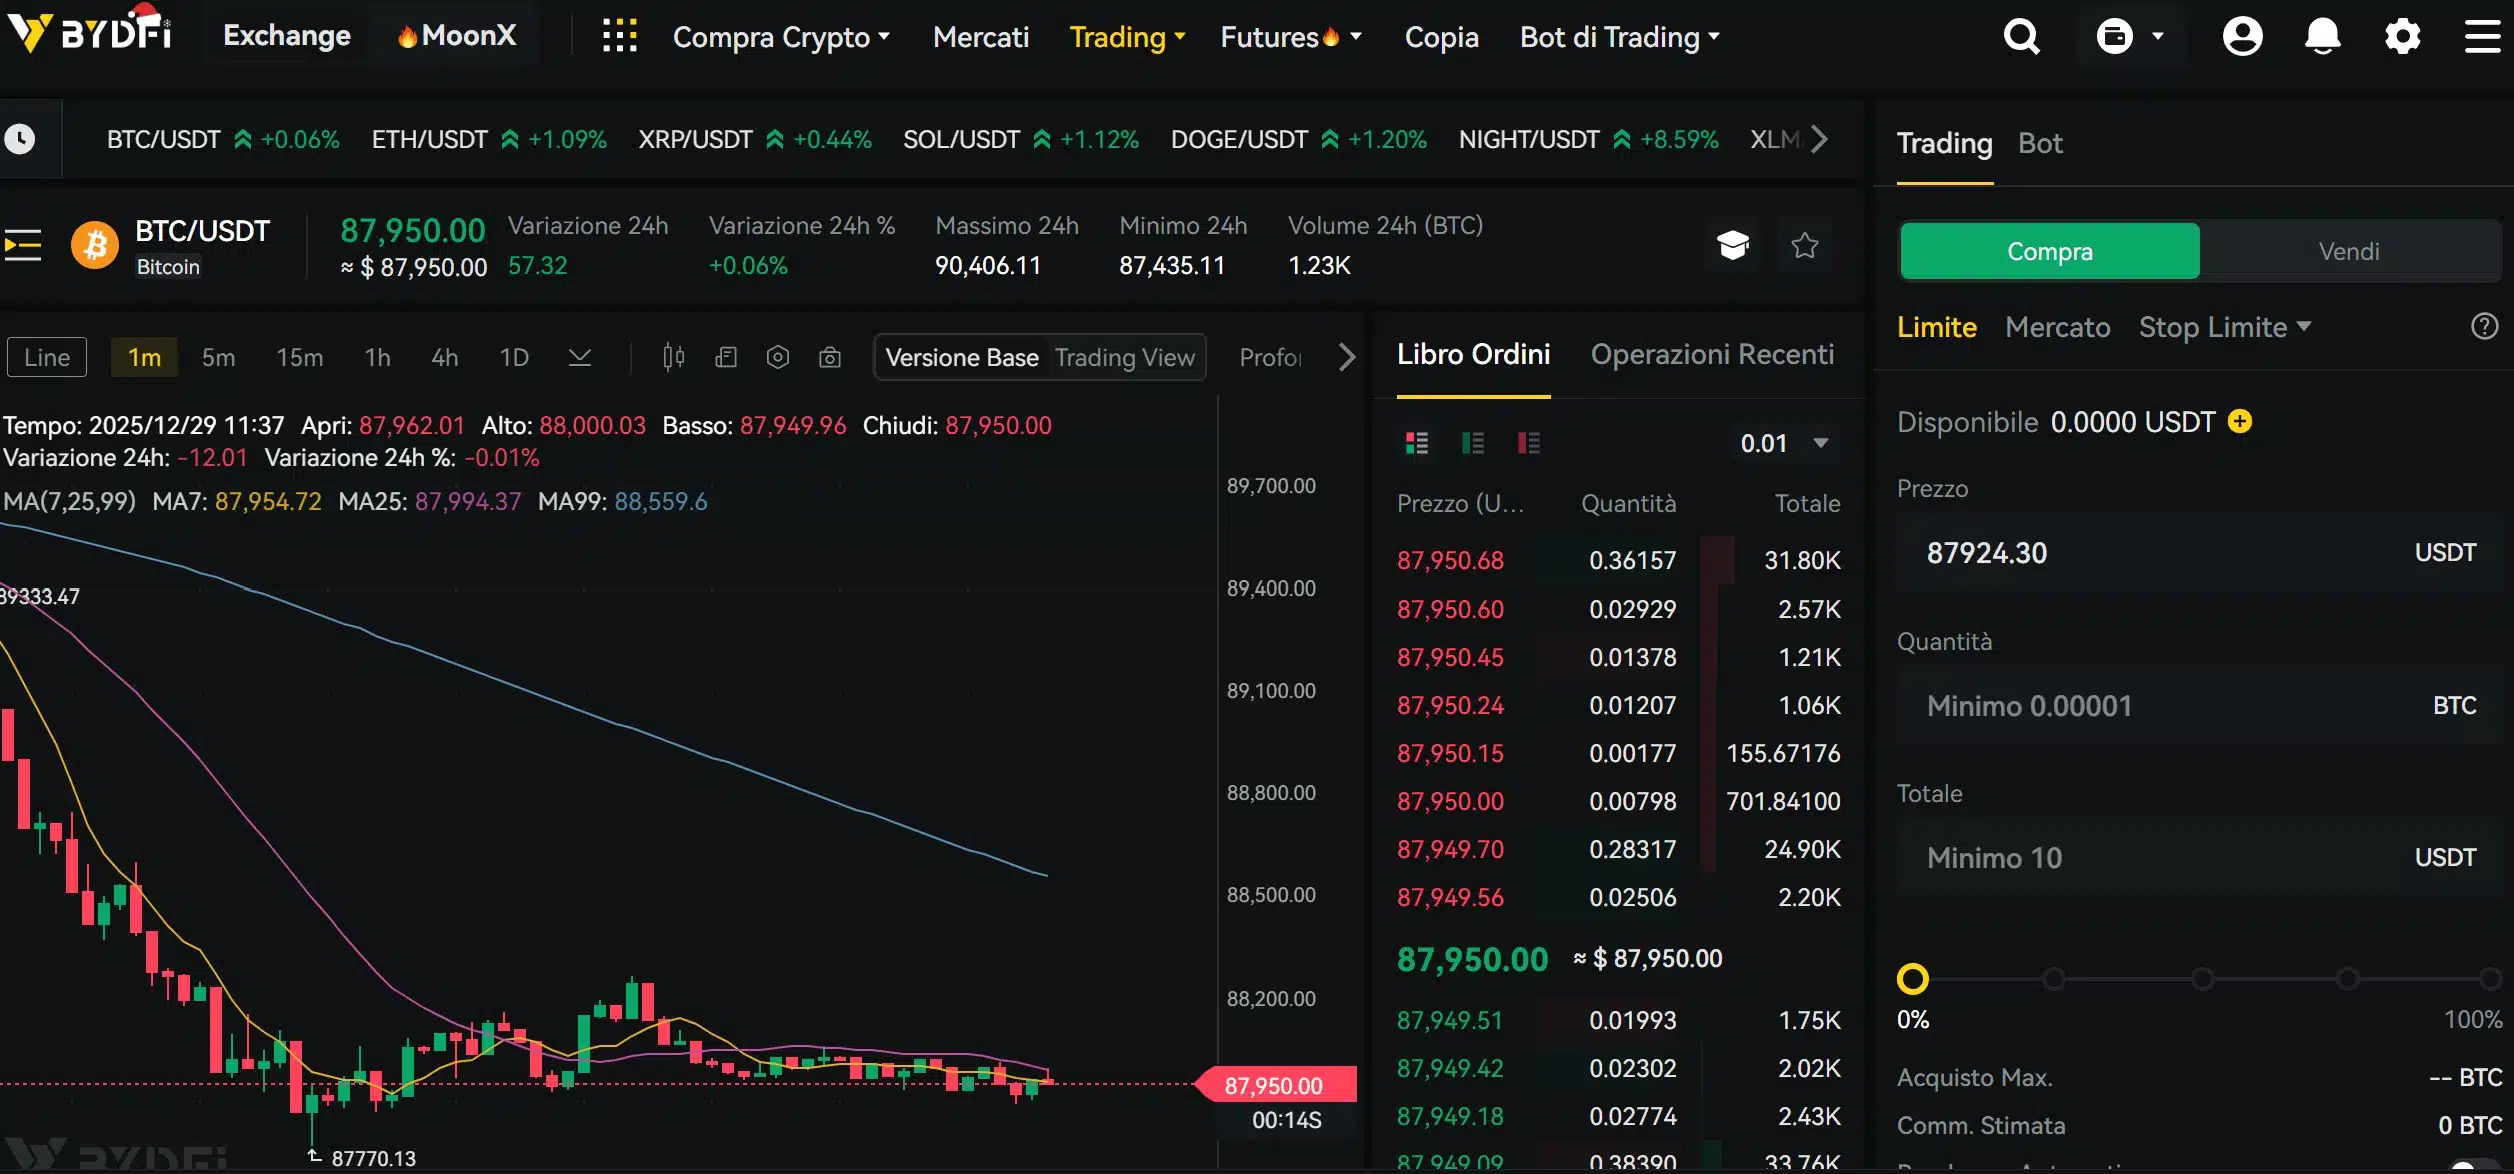The image size is (2514, 1174).
Task: Take a chart snapshot with the camera icon
Action: pyautogui.click(x=830, y=357)
